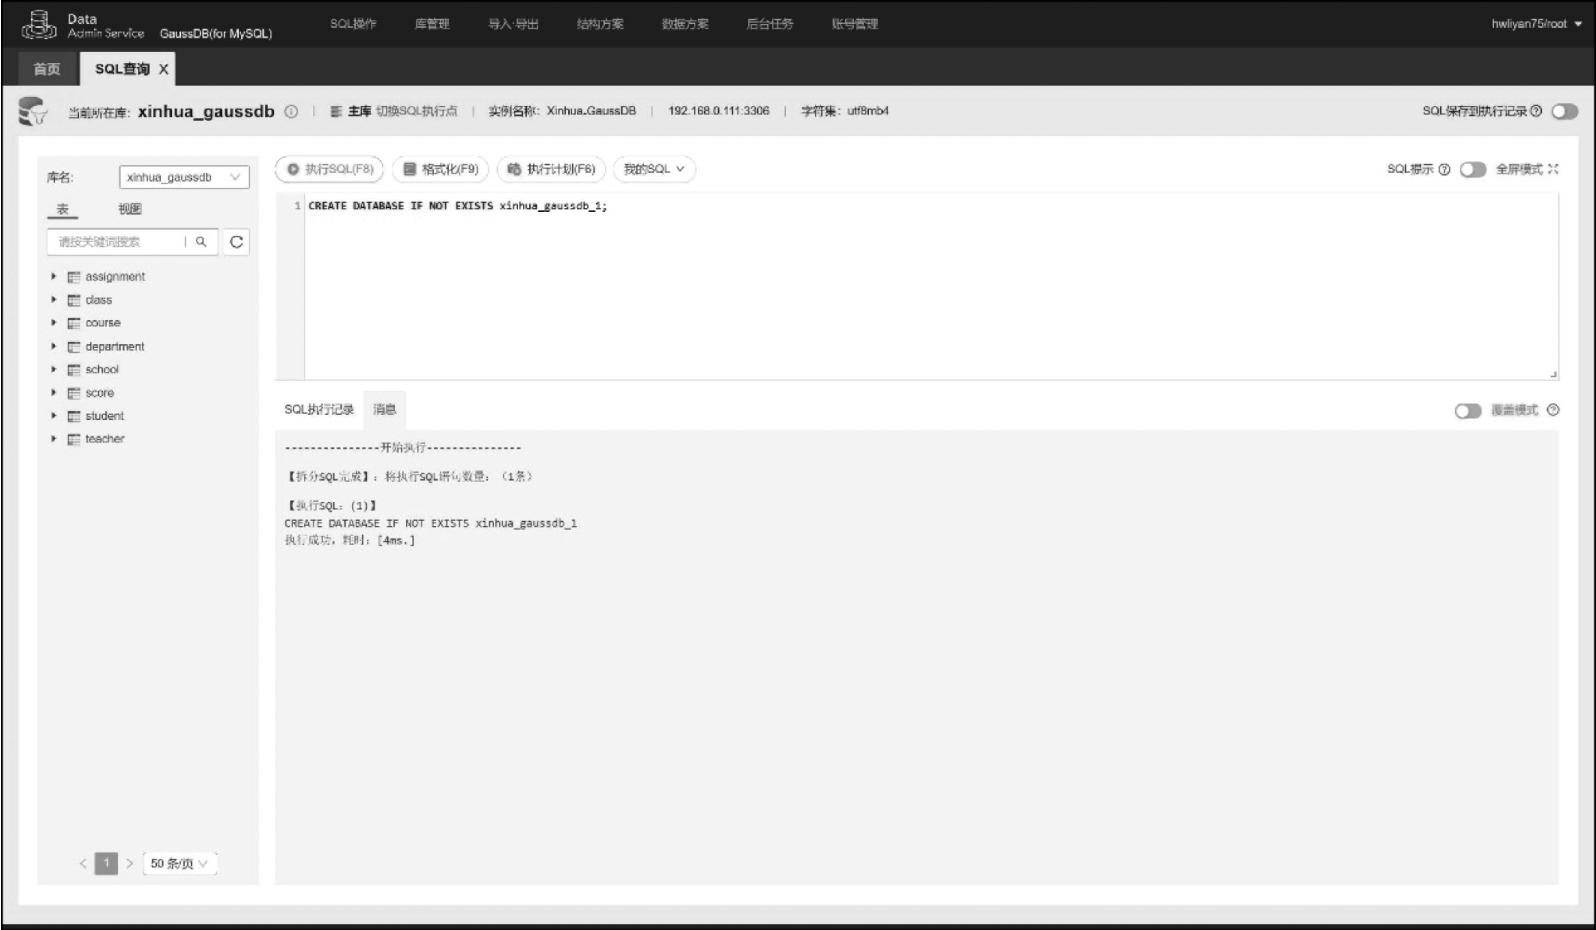Open the 账号管理 menu
1596x930 pixels.
coord(855,24)
